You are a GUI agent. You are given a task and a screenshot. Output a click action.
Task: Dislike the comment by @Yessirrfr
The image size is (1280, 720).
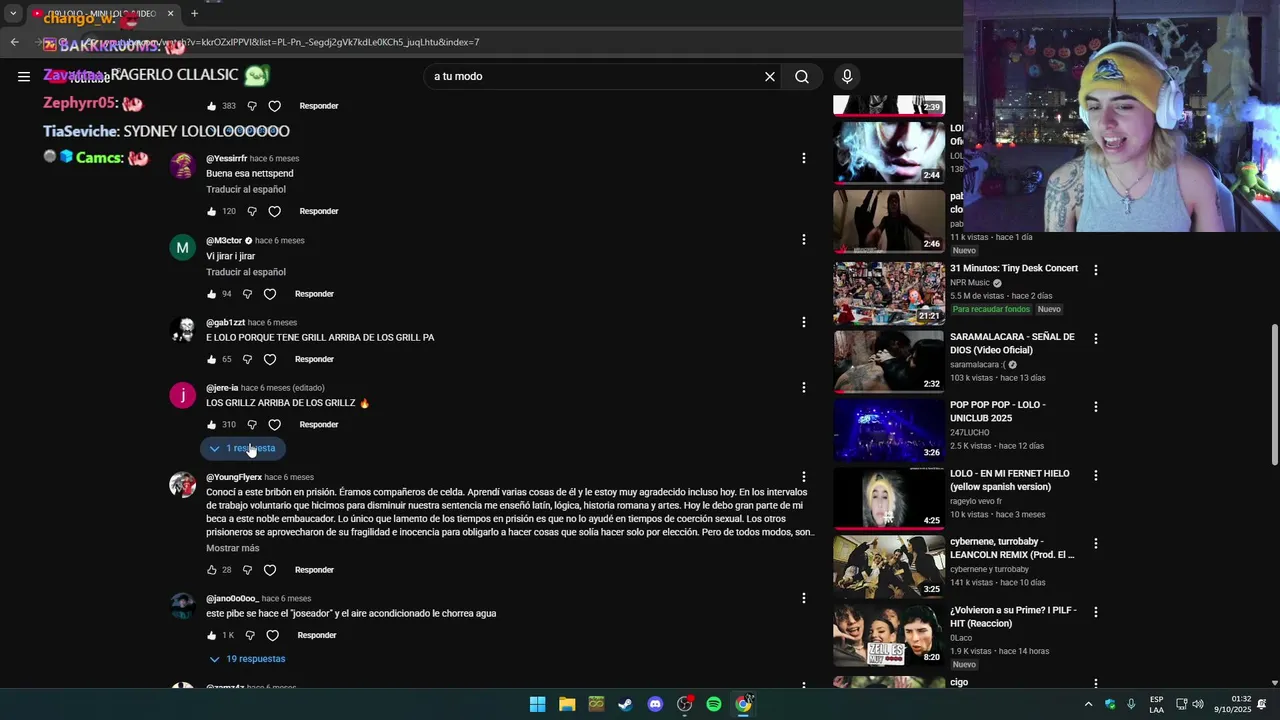pyautogui.click(x=252, y=211)
